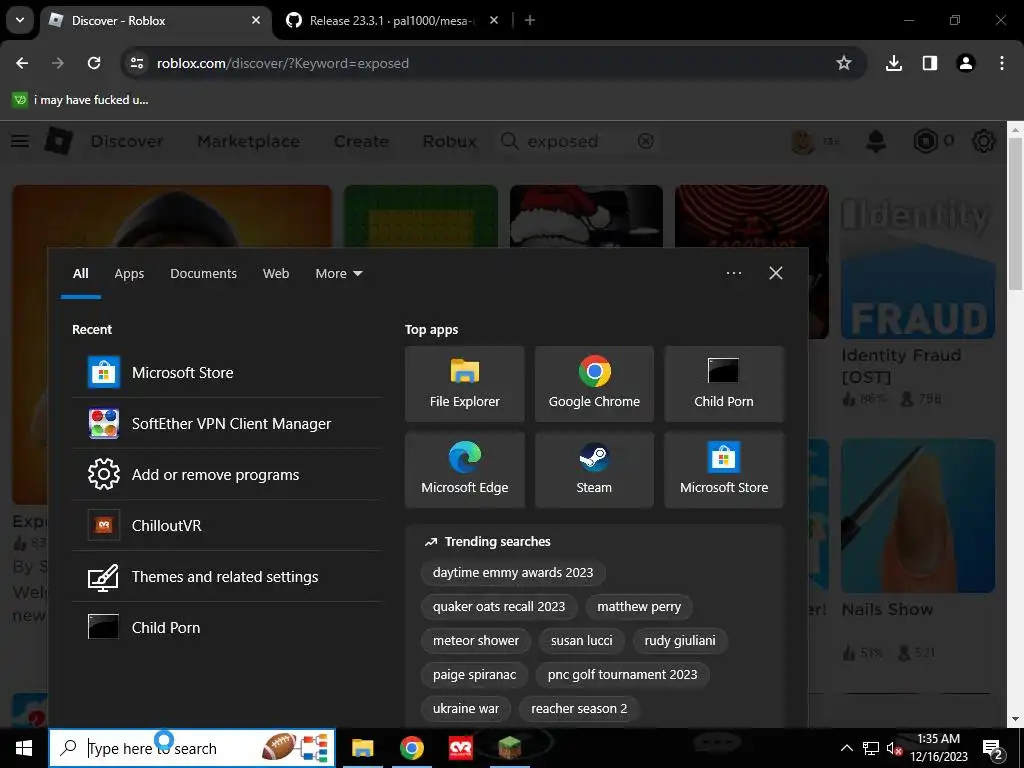Open Roblox Discover nav link
Viewport: 1024px width, 768px height.
tap(127, 141)
